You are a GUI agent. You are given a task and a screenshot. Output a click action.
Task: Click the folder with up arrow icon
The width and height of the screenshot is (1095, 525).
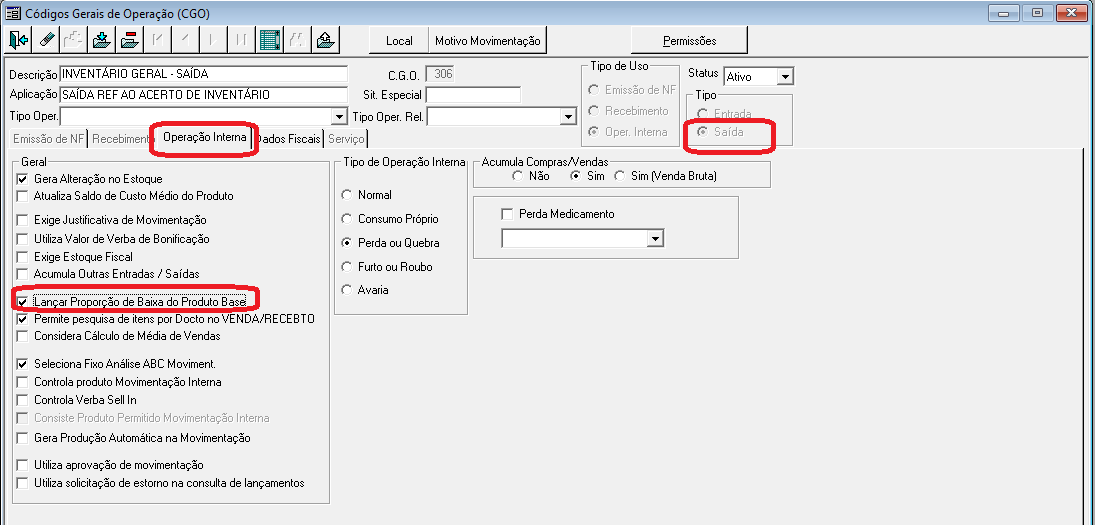(323, 40)
